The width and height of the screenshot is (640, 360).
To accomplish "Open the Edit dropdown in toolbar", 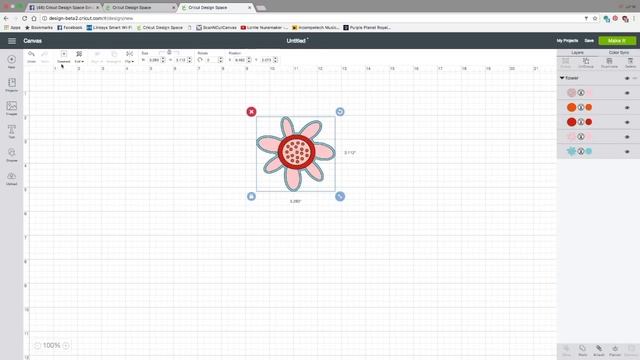I will [x=79, y=57].
